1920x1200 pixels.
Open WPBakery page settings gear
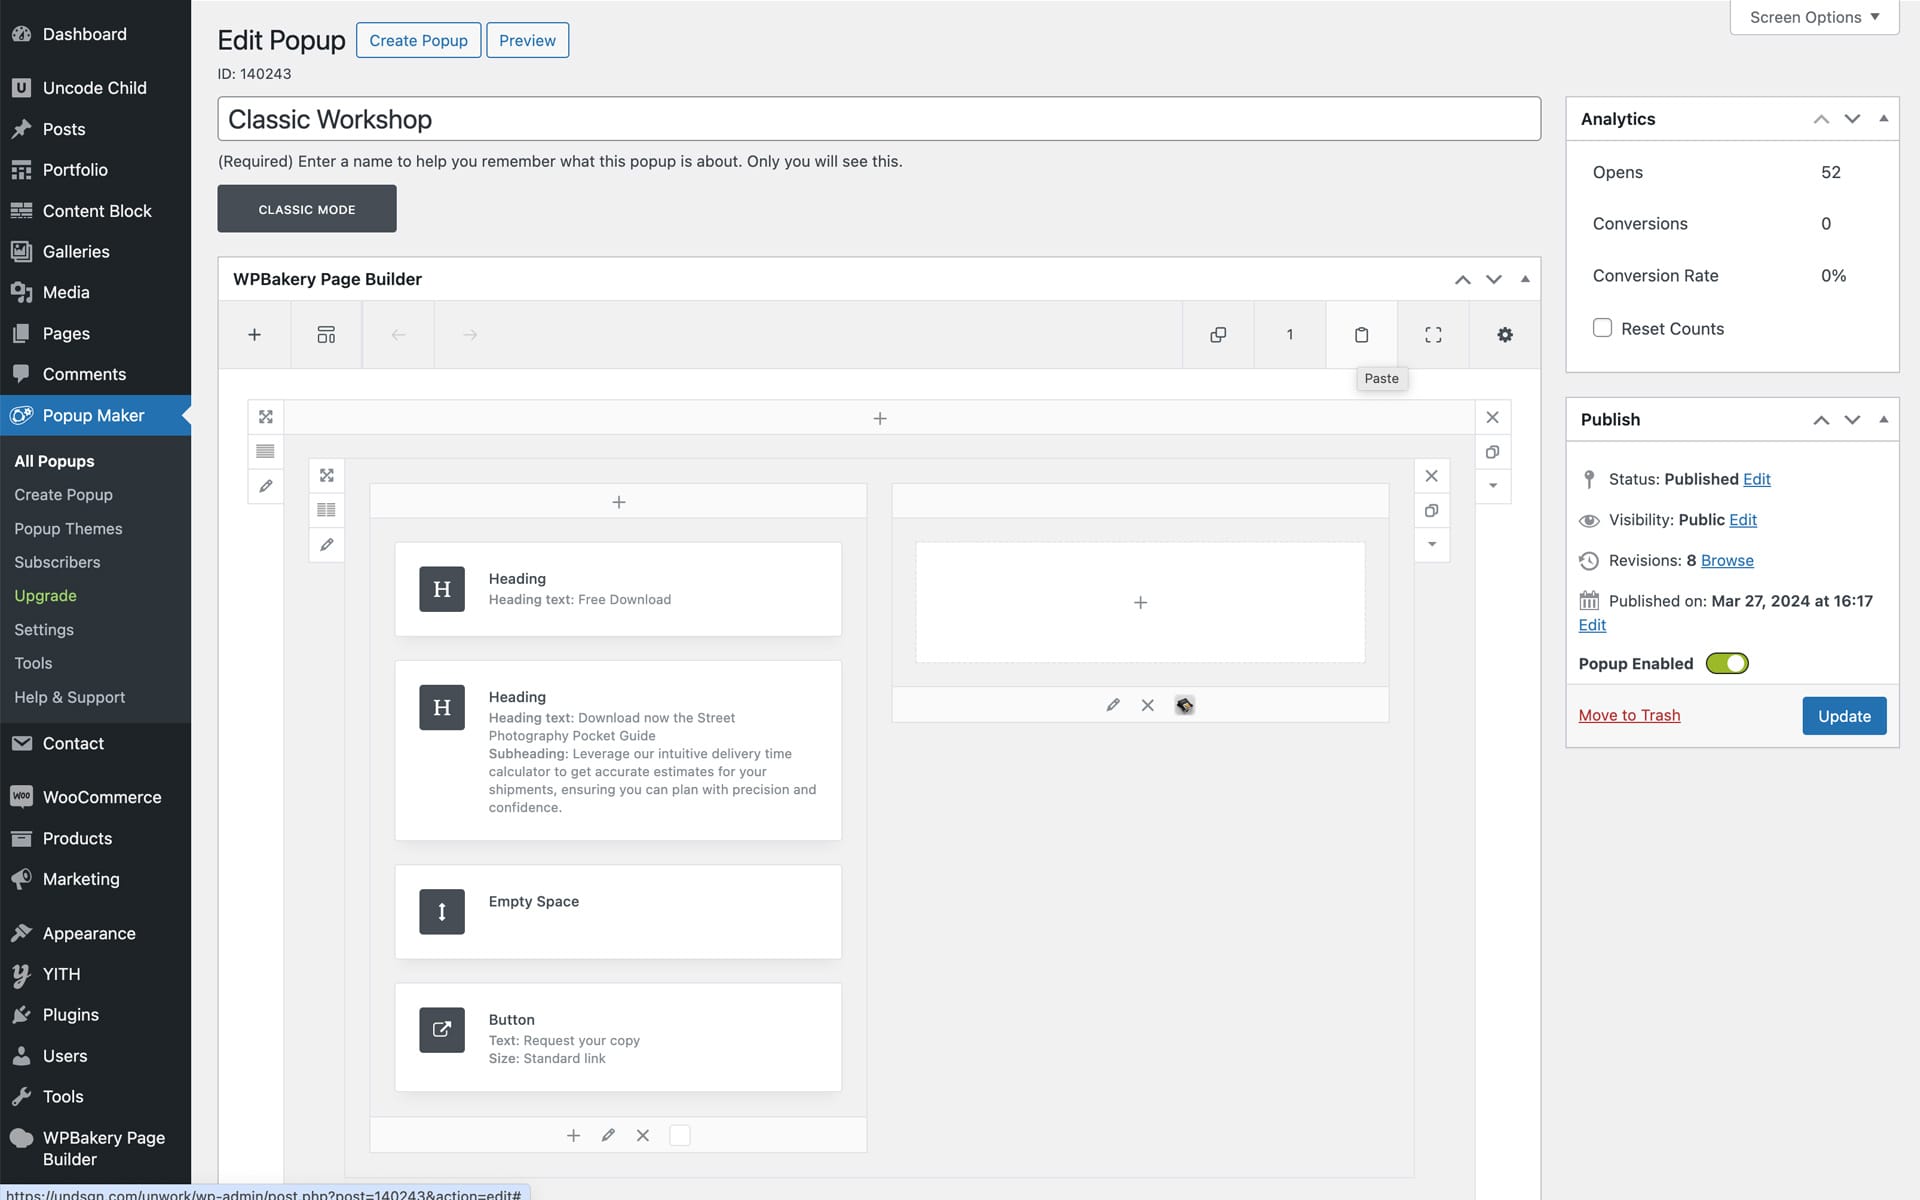[1504, 335]
